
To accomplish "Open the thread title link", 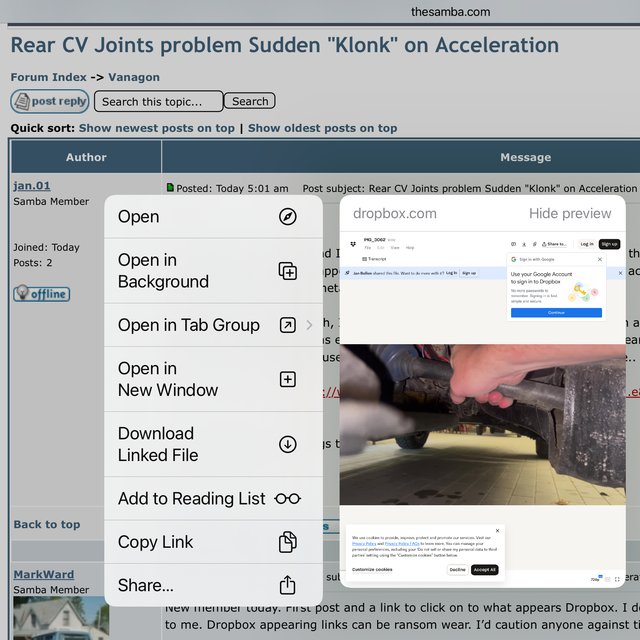I will click(284, 45).
